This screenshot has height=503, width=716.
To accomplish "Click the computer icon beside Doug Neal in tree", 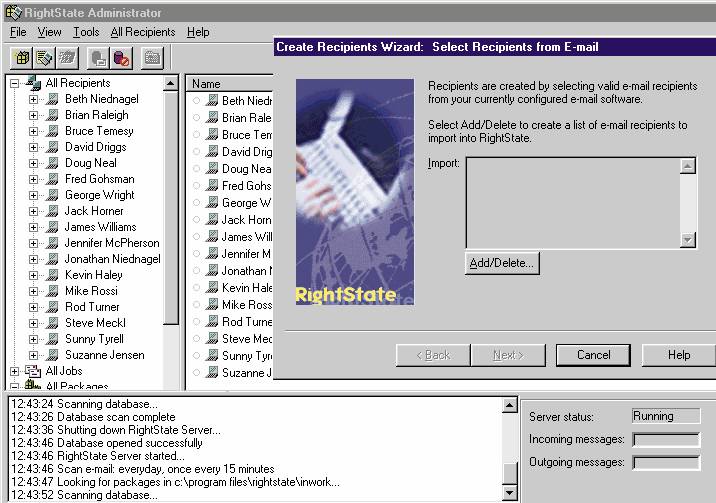I will tap(53, 163).
